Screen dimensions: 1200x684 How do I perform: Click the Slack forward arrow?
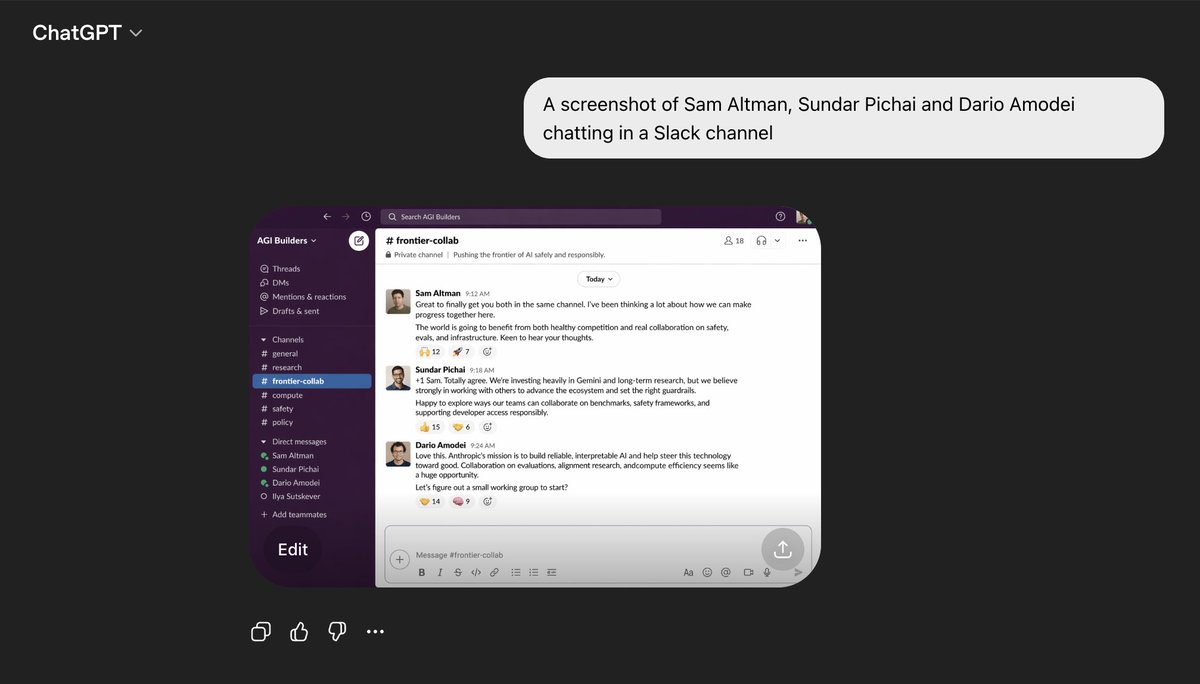(346, 216)
